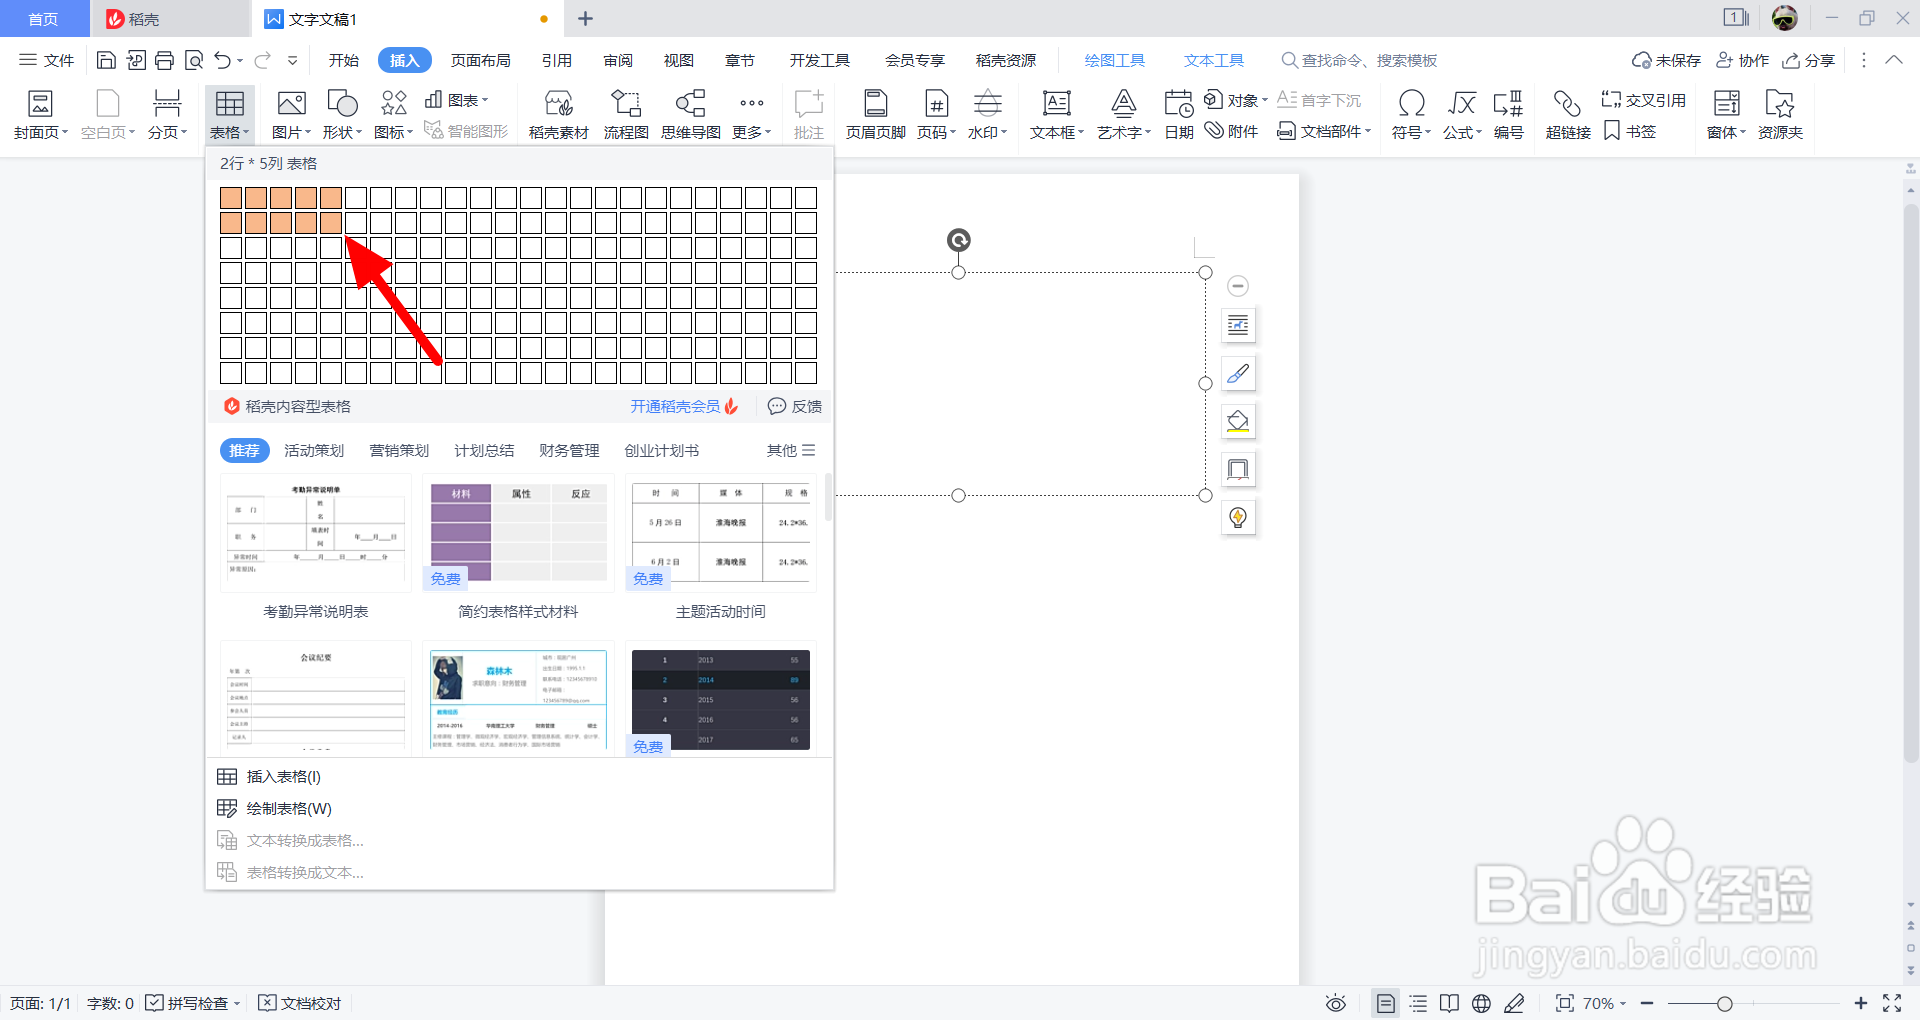Click the 开通稻壳会员 link
1920x1020 pixels.
pos(684,407)
